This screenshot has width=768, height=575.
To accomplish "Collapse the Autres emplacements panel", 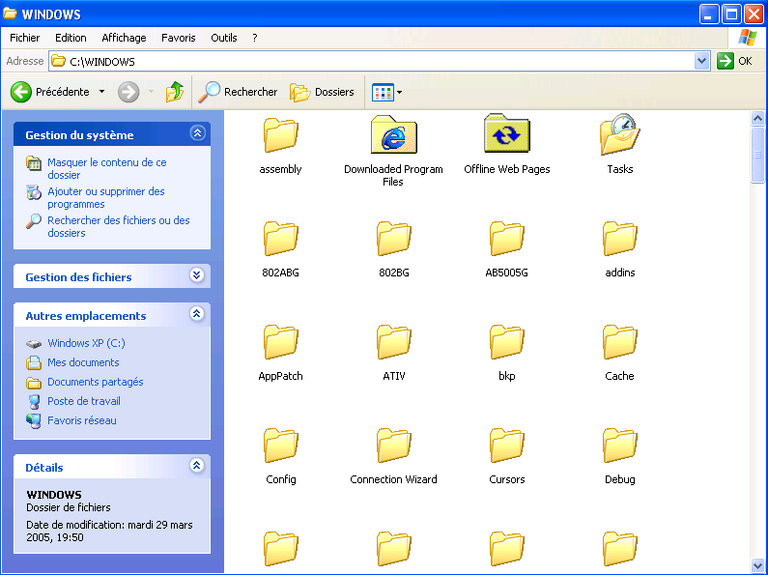I will 196,313.
